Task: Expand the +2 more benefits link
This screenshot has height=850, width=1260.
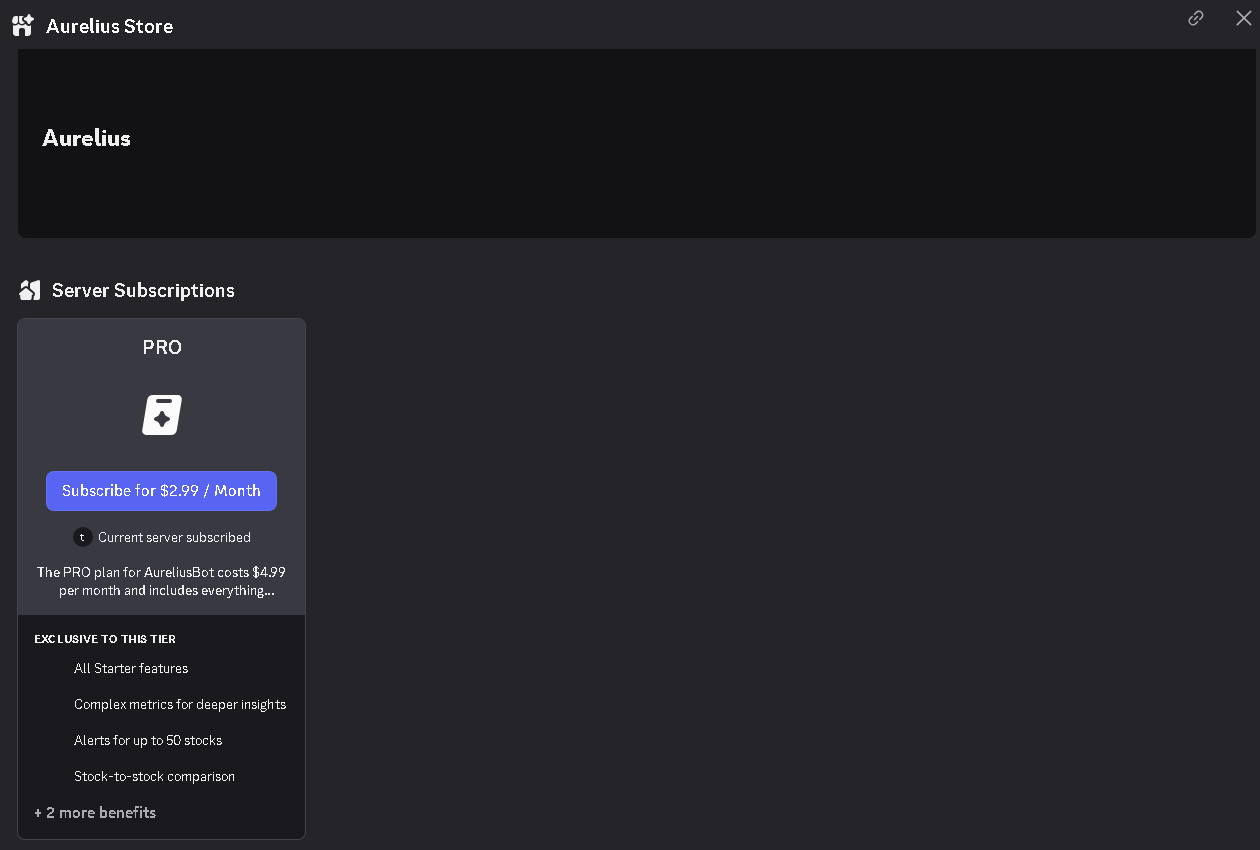Action: pos(95,812)
